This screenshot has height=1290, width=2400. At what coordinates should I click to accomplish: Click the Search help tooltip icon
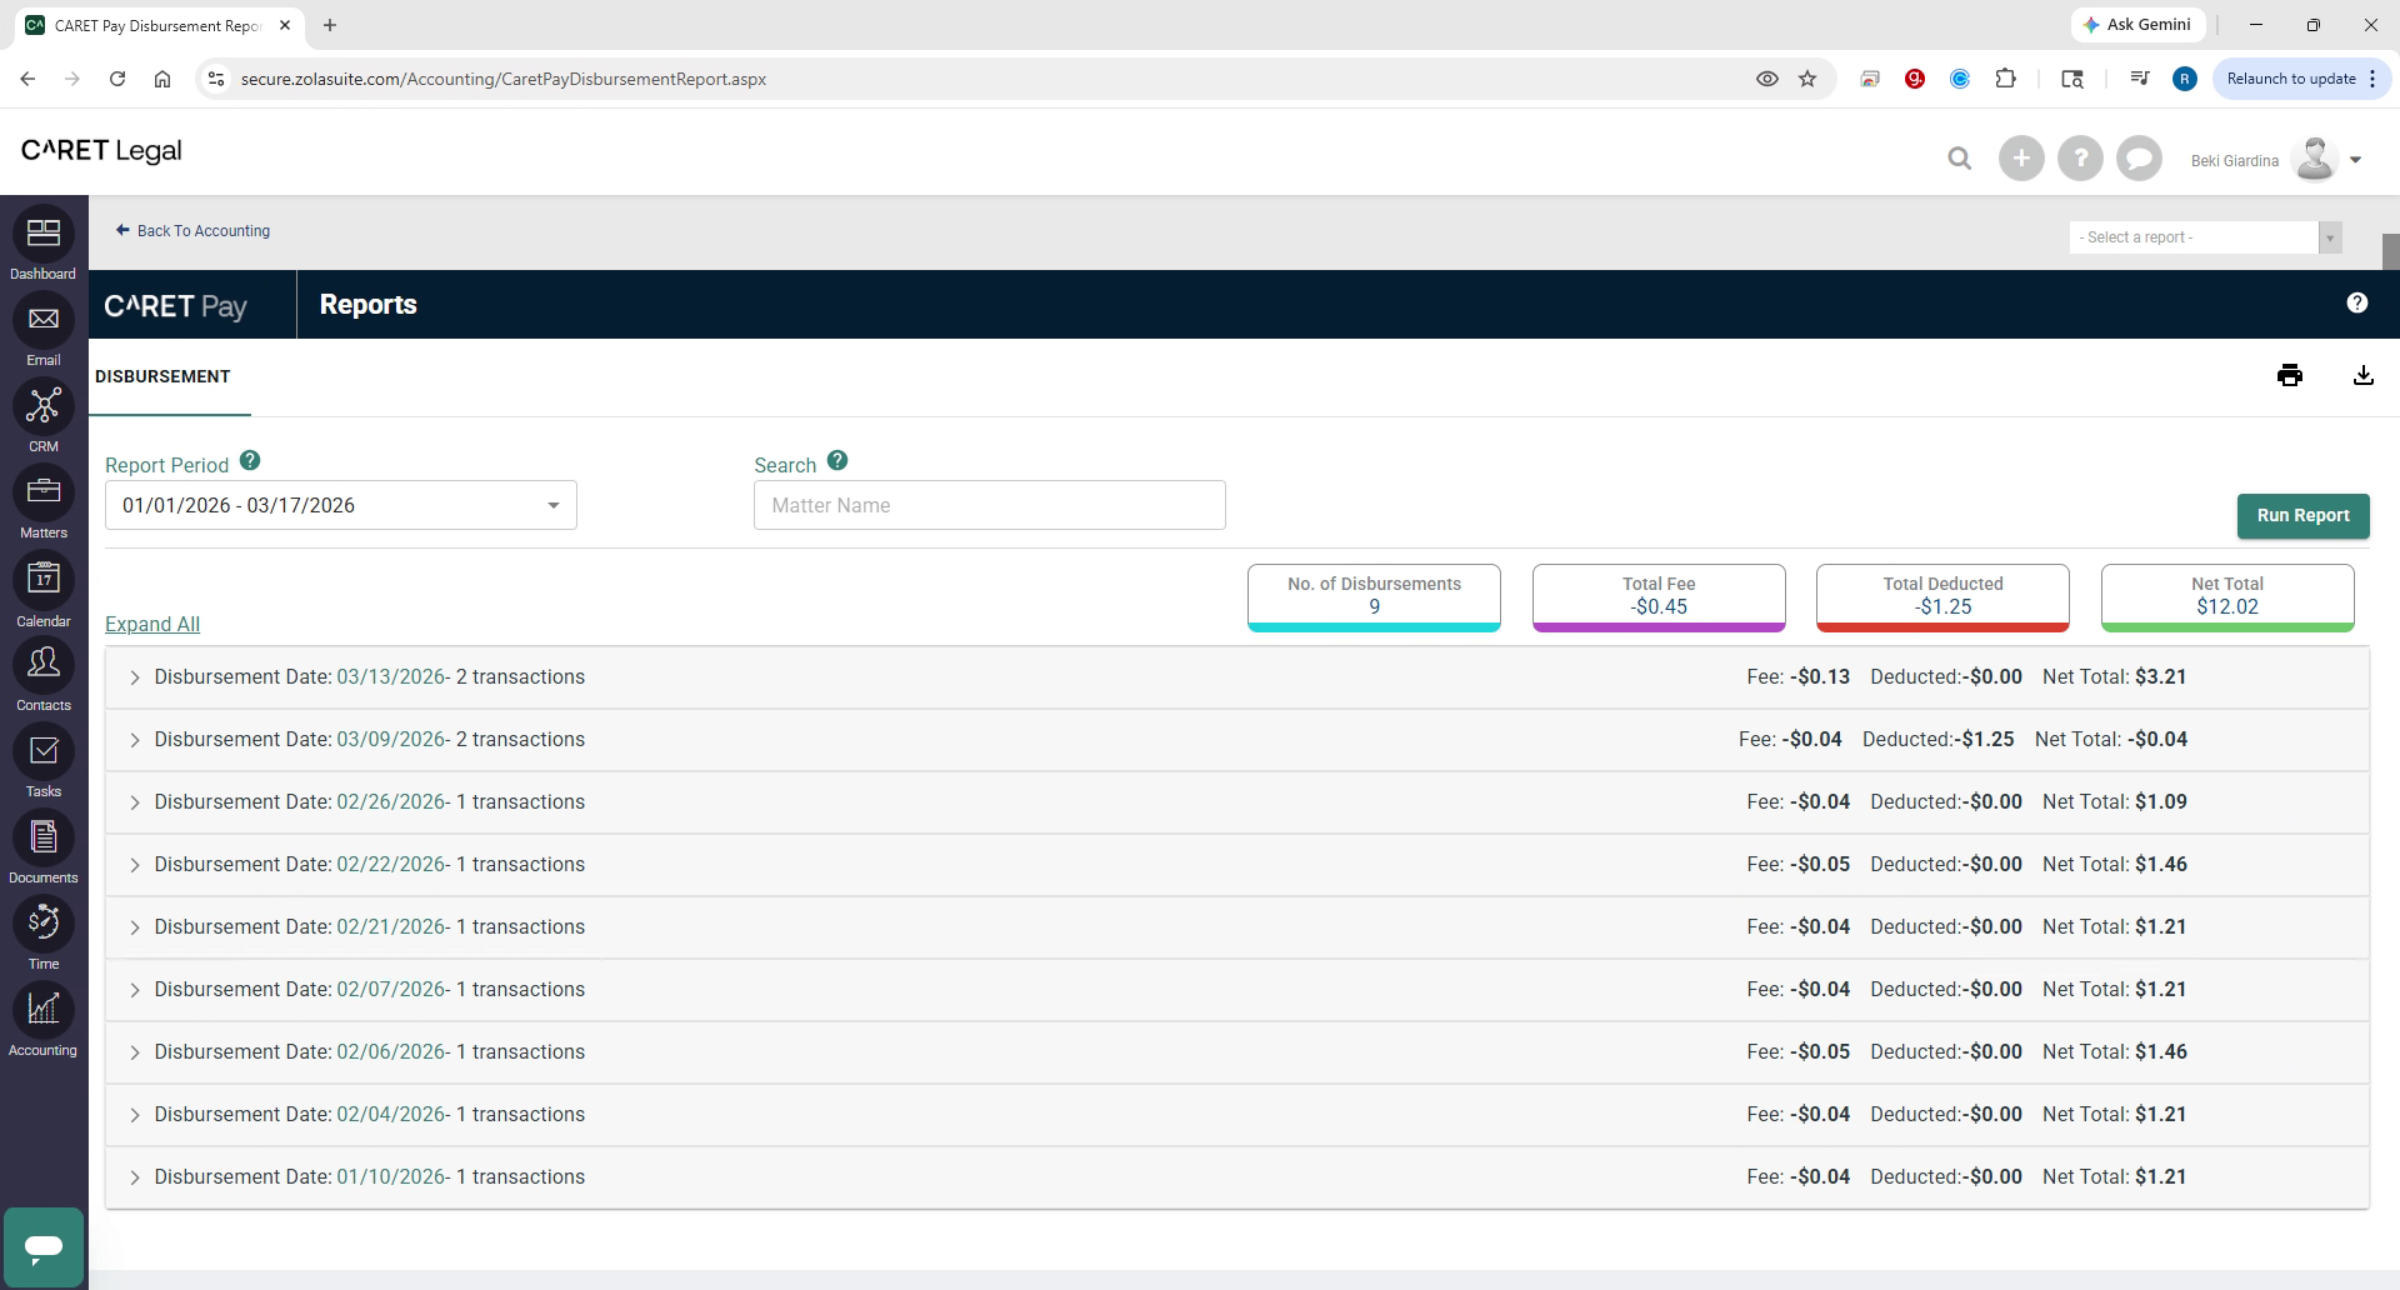click(838, 461)
